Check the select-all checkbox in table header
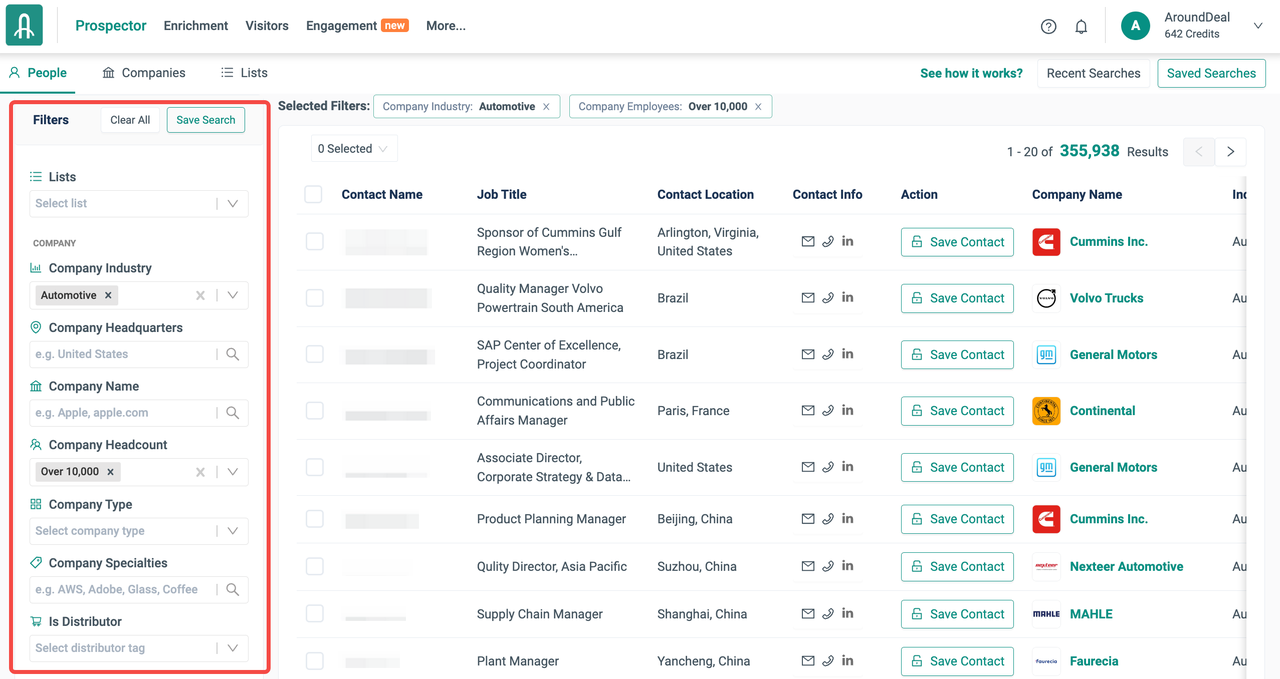The width and height of the screenshot is (1280, 679). pyautogui.click(x=314, y=195)
